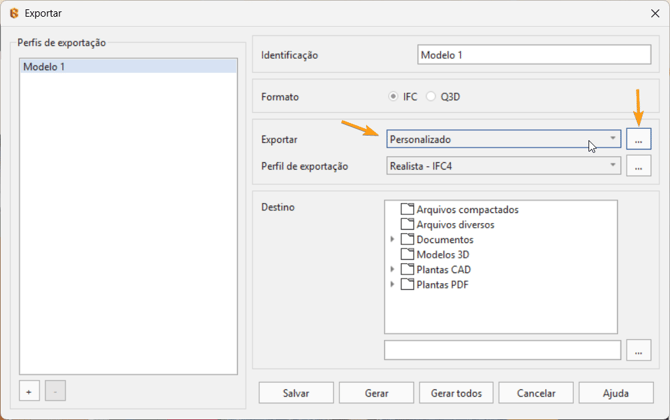Select Modelo 1 in the profiles list
The image size is (670, 420).
(x=128, y=67)
